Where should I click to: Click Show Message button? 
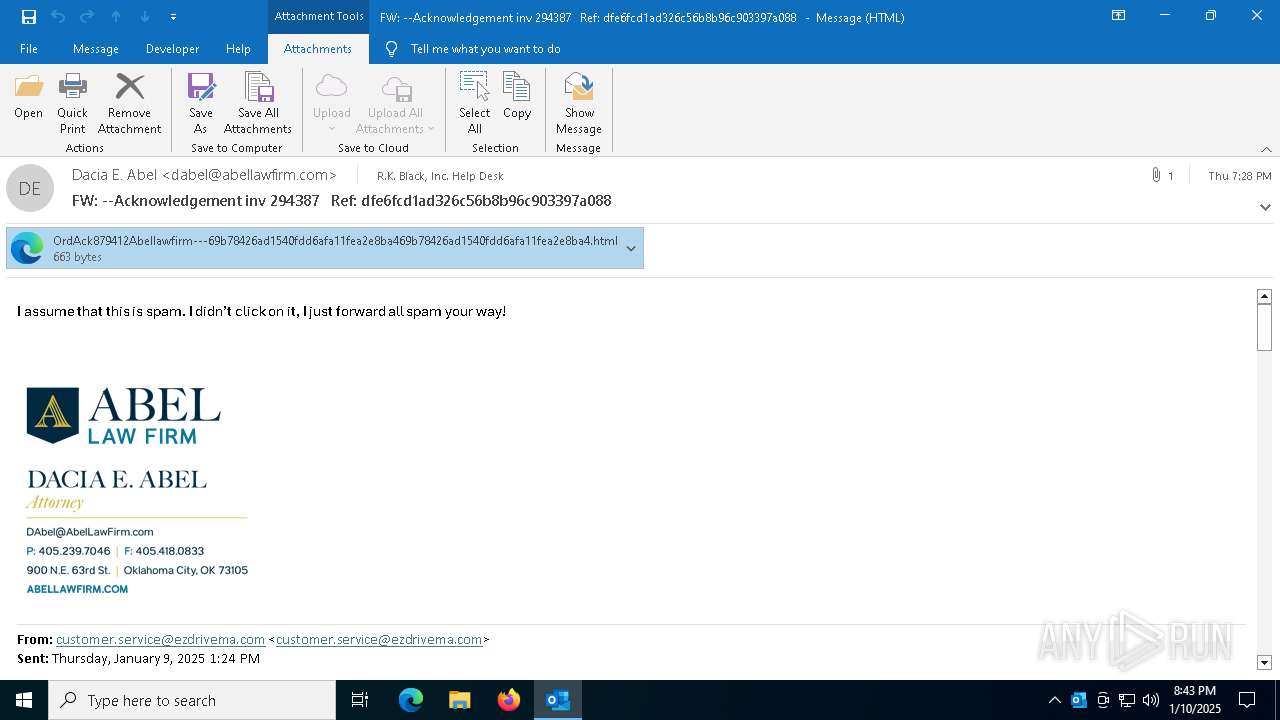579,102
